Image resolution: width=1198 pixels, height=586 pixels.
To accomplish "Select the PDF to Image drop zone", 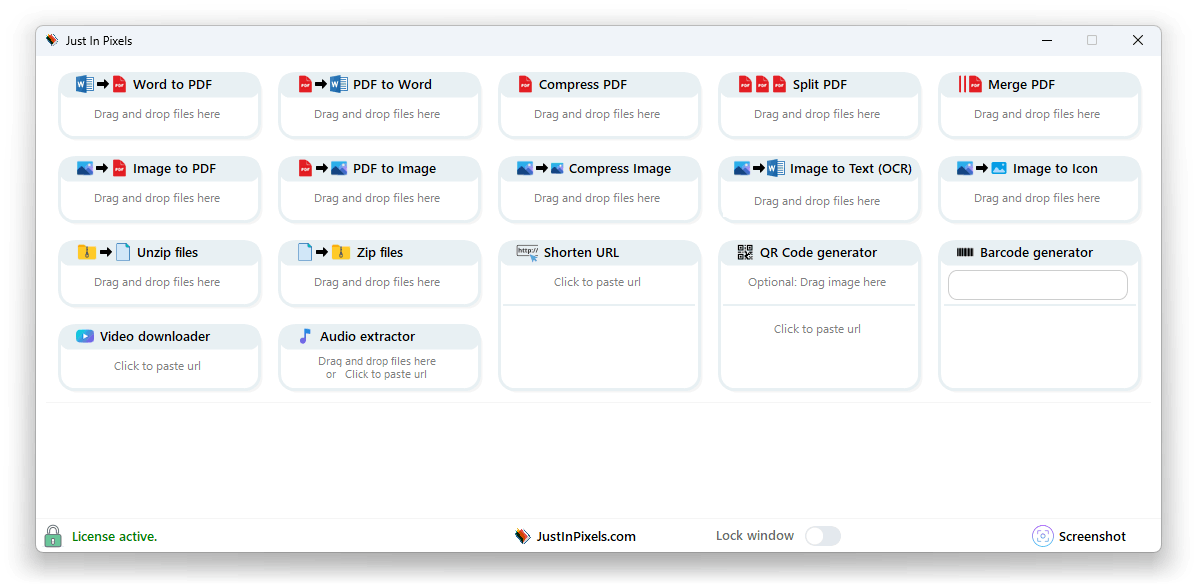I will (377, 198).
